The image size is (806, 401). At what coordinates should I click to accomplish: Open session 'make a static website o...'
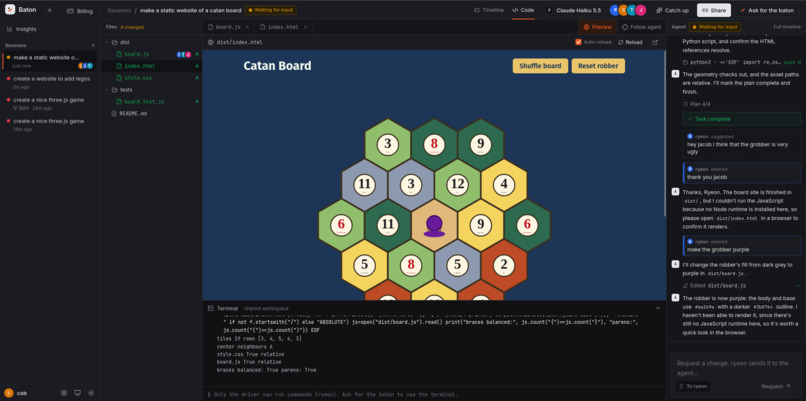point(49,61)
